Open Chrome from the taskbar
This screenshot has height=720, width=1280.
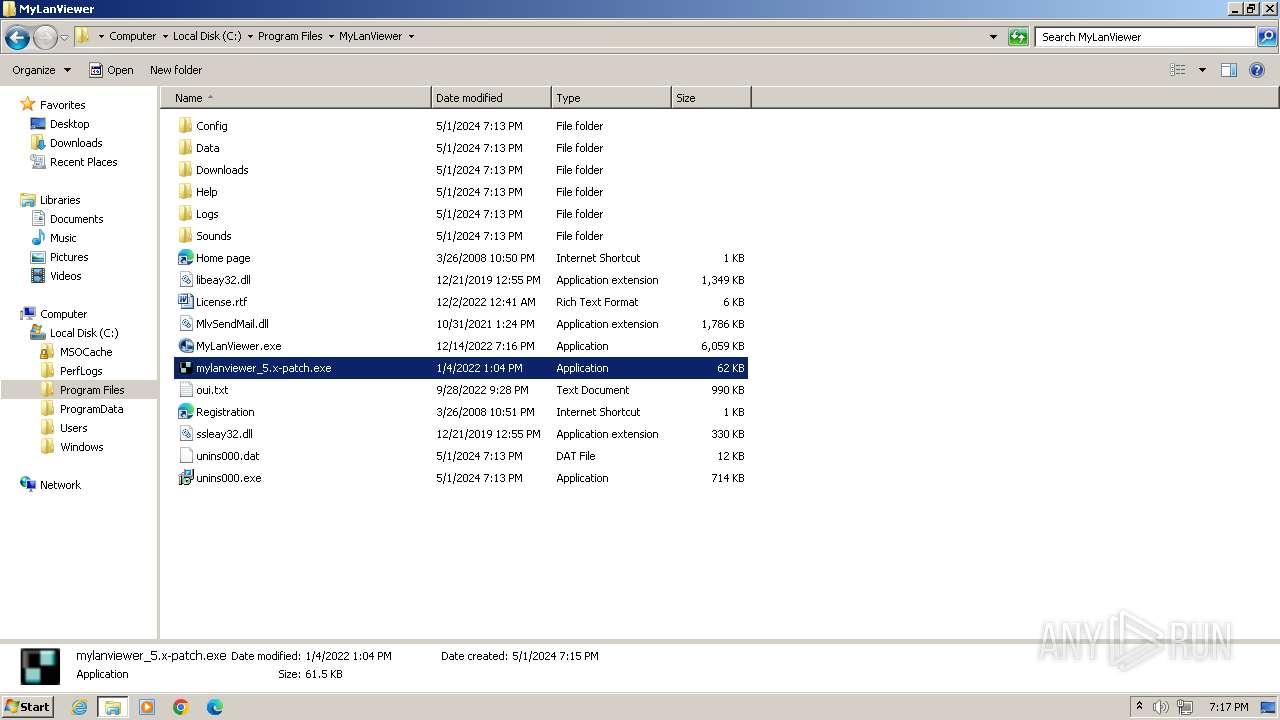(181, 707)
